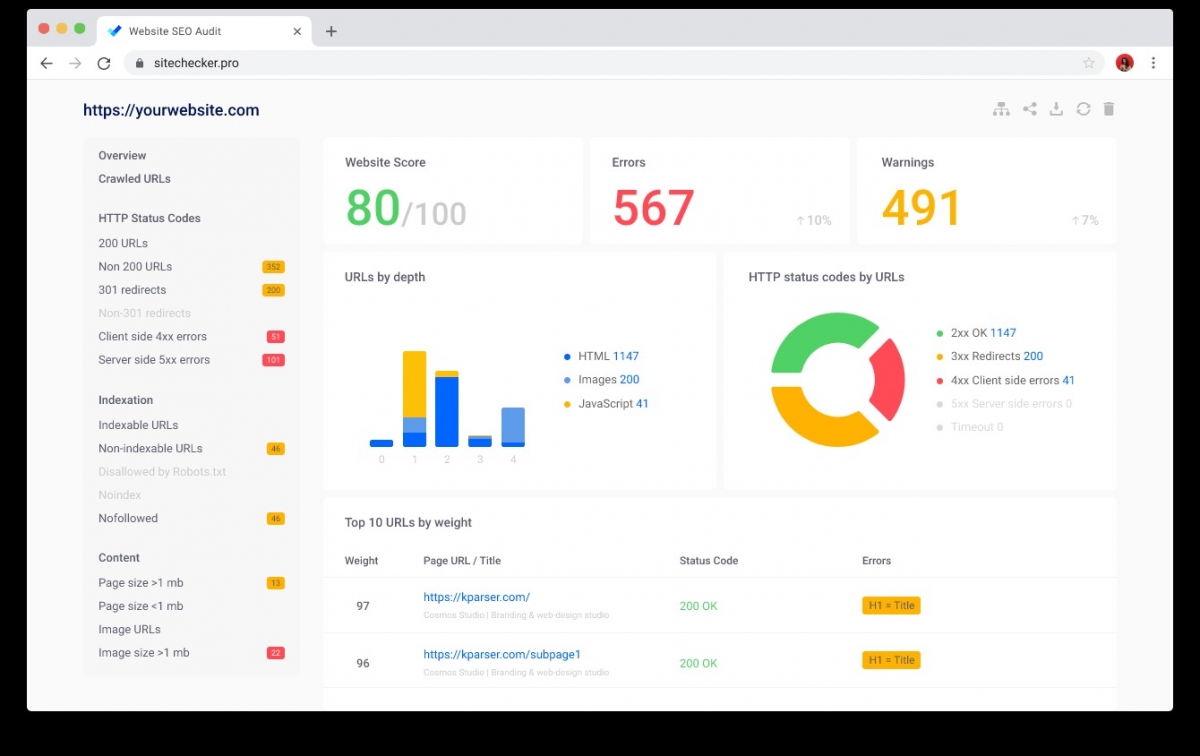Click the share report icon

(1029, 108)
